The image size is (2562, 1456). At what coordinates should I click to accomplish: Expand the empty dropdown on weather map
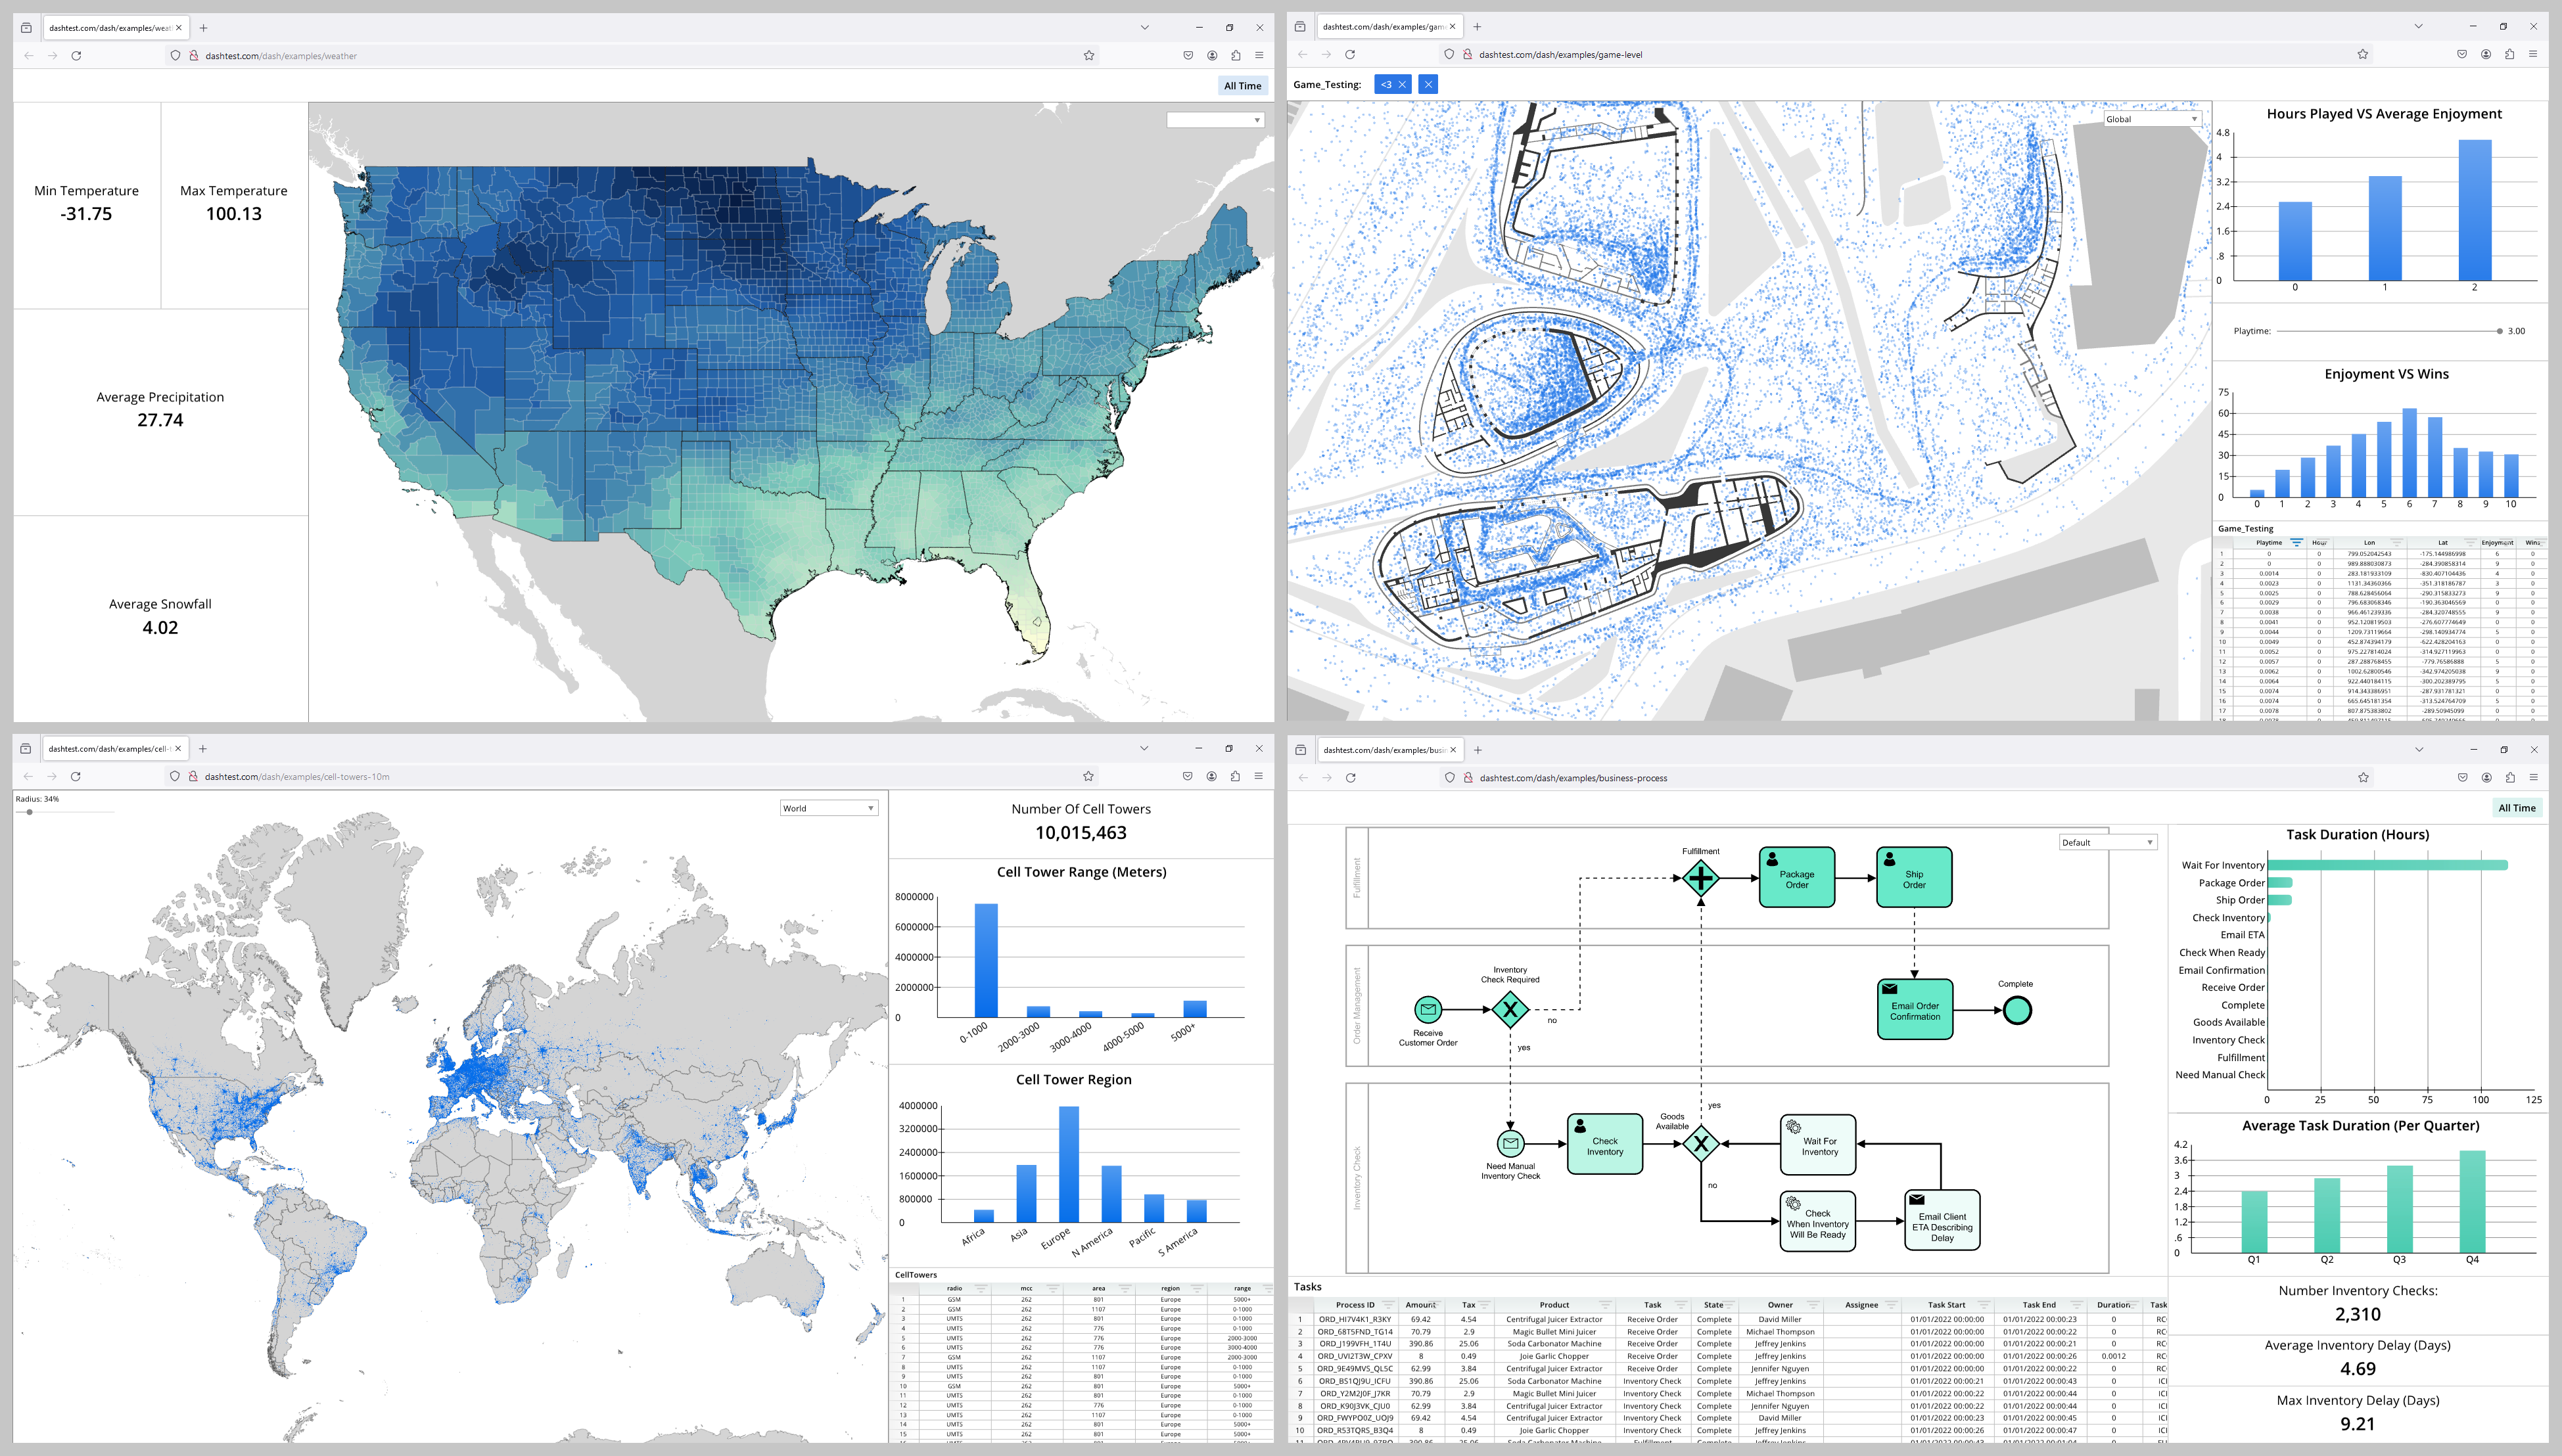(1215, 120)
